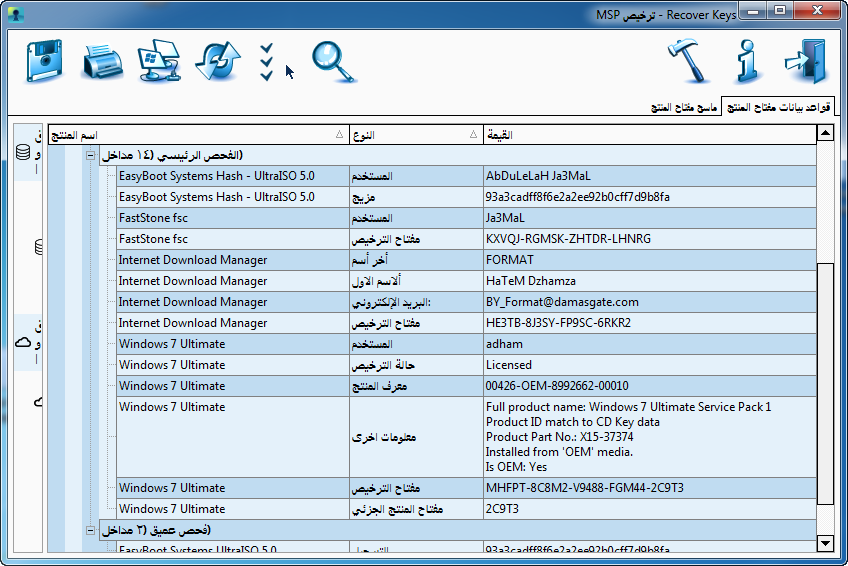Select email BY_Format@damasgate.com
The width and height of the screenshot is (848, 566).
[650, 302]
